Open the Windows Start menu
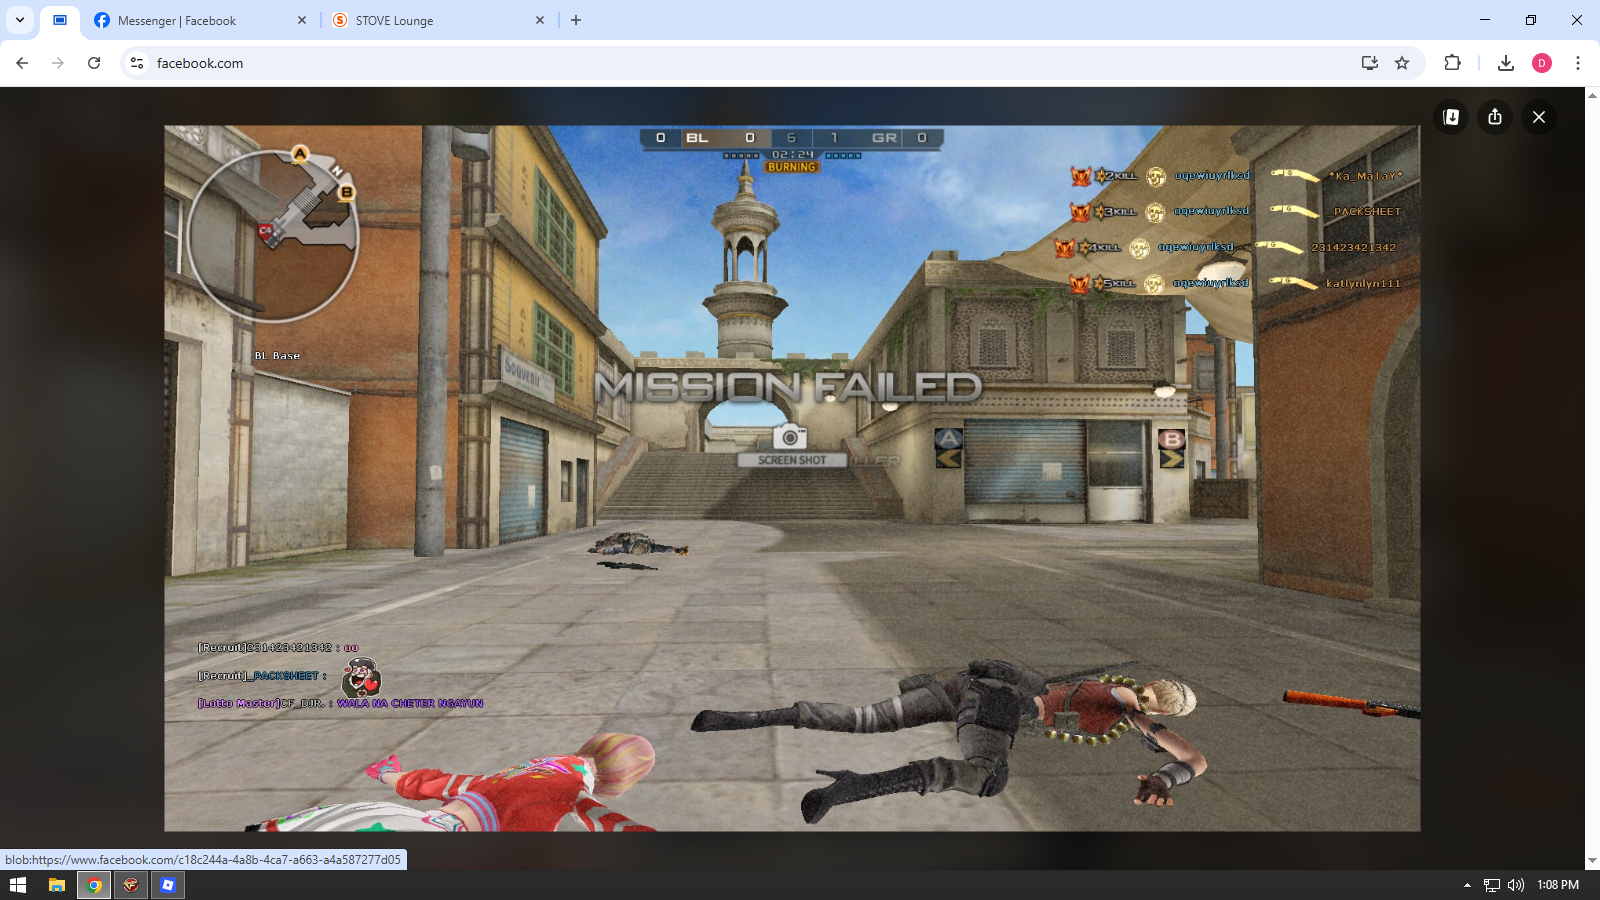1600x900 pixels. pos(18,885)
